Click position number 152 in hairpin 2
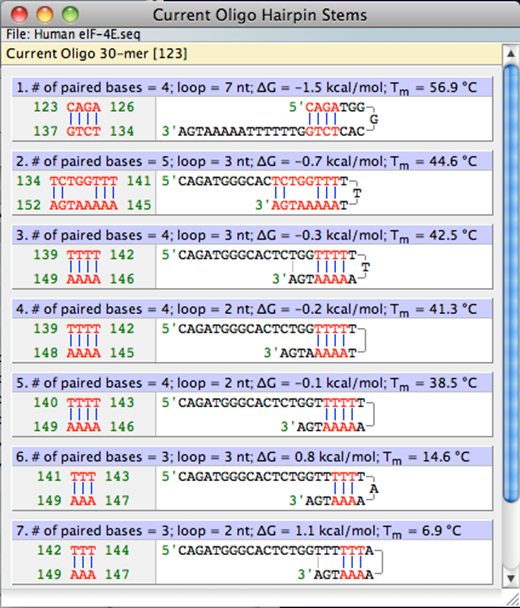This screenshot has height=608, width=520. pyautogui.click(x=28, y=205)
